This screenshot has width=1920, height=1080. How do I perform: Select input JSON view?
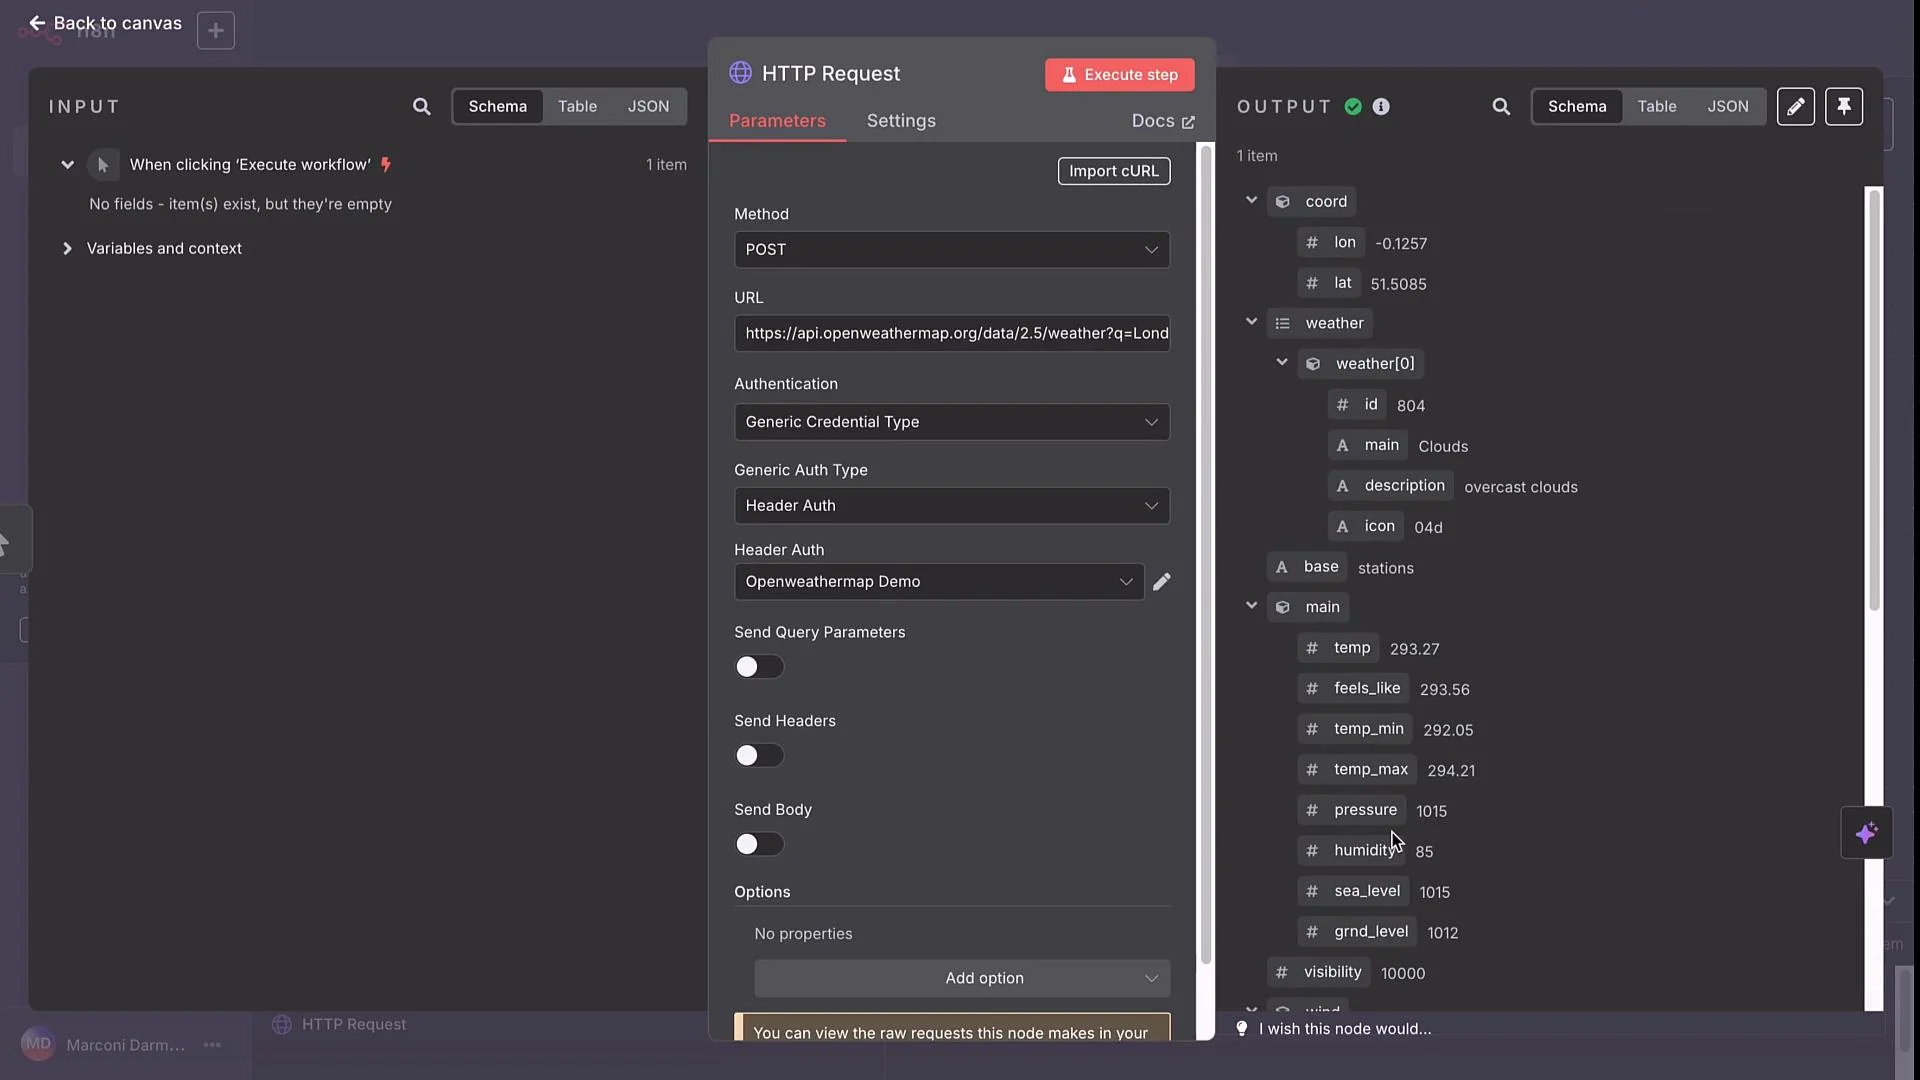pos(648,106)
